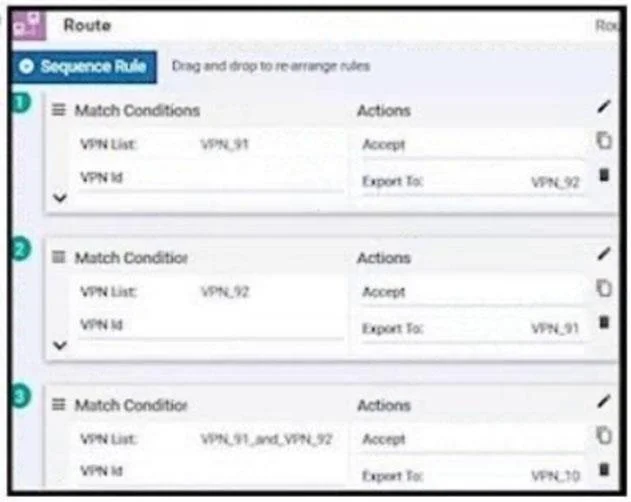Grab rule 3 drag handle icon
The image size is (631, 502).
point(59,404)
